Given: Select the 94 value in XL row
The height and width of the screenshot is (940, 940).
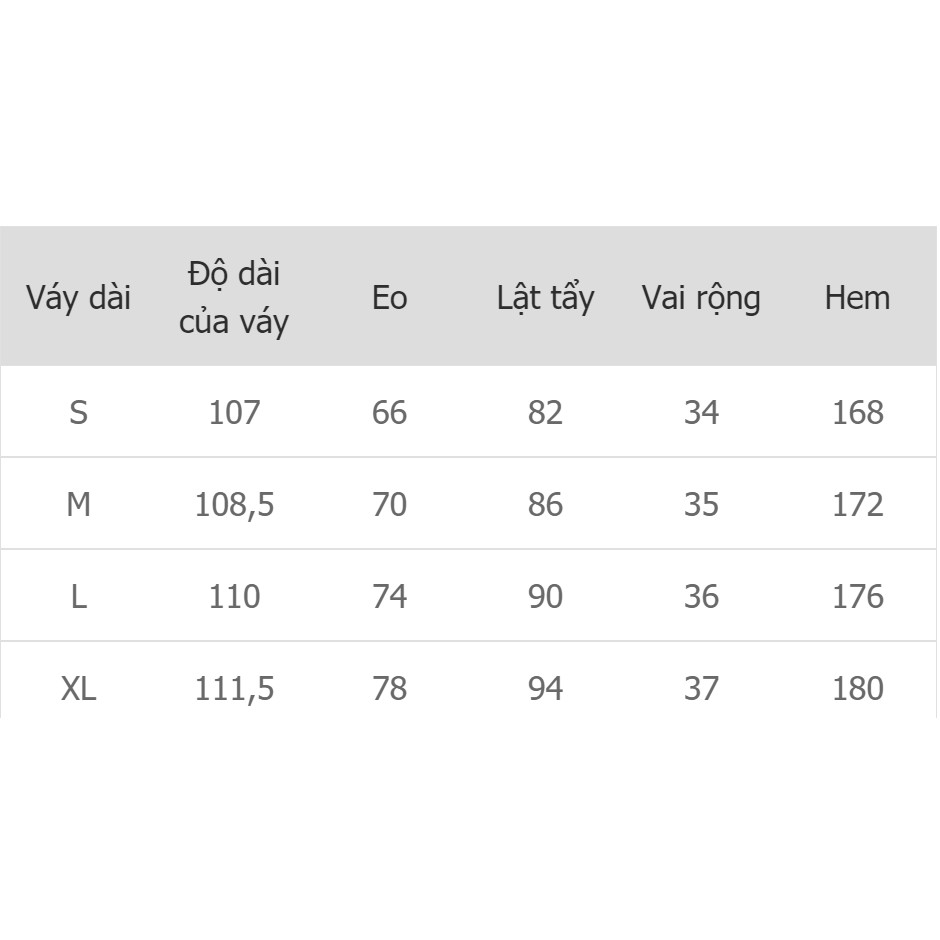Looking at the screenshot, I should click(546, 689).
